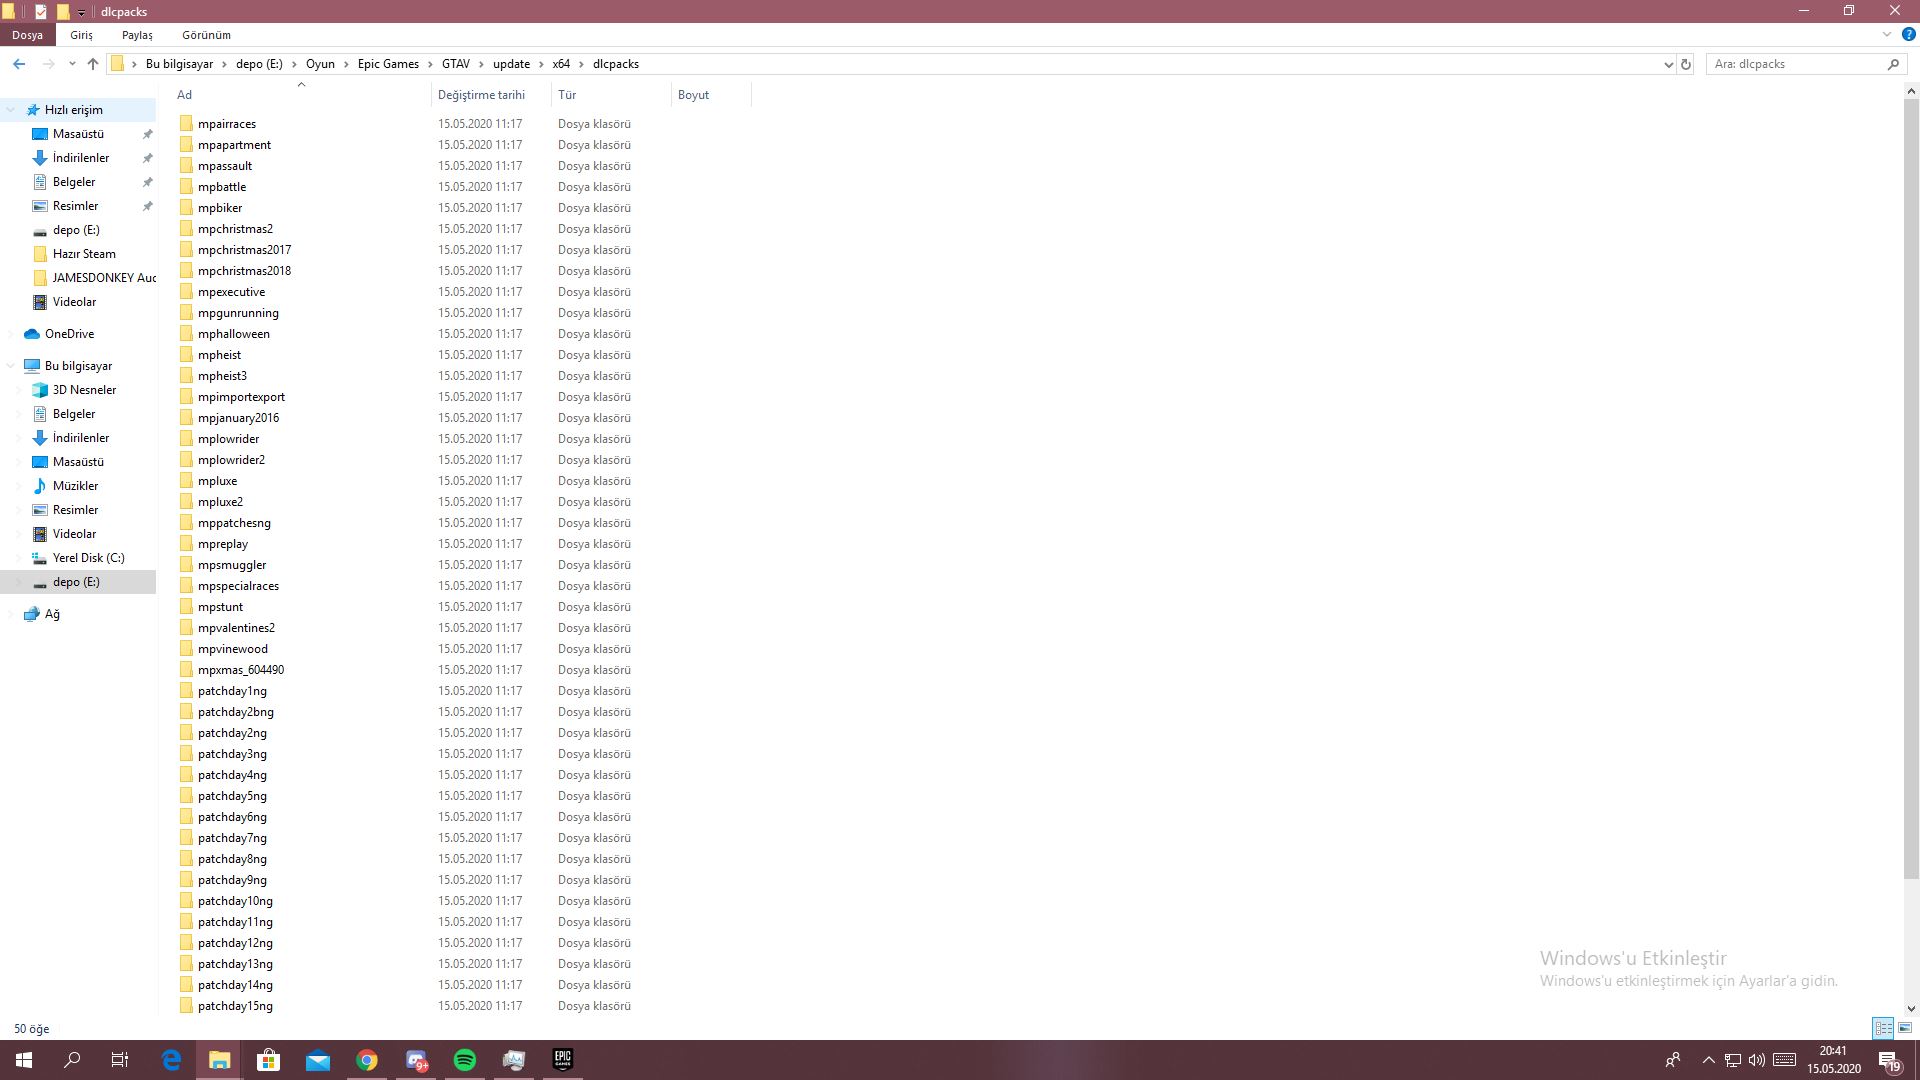Open the Explorer help question mark
The width and height of the screenshot is (1920, 1080).
point(1908,34)
